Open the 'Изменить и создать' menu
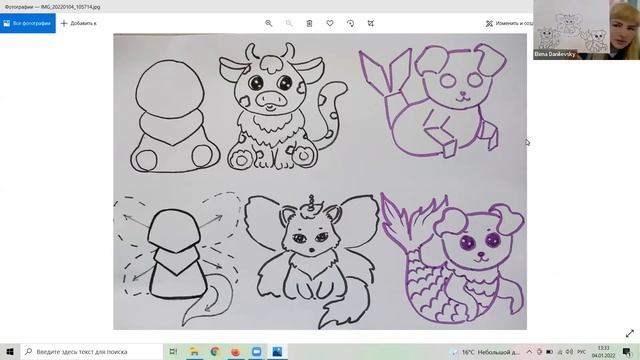The height and width of the screenshot is (360, 640). (x=509, y=23)
